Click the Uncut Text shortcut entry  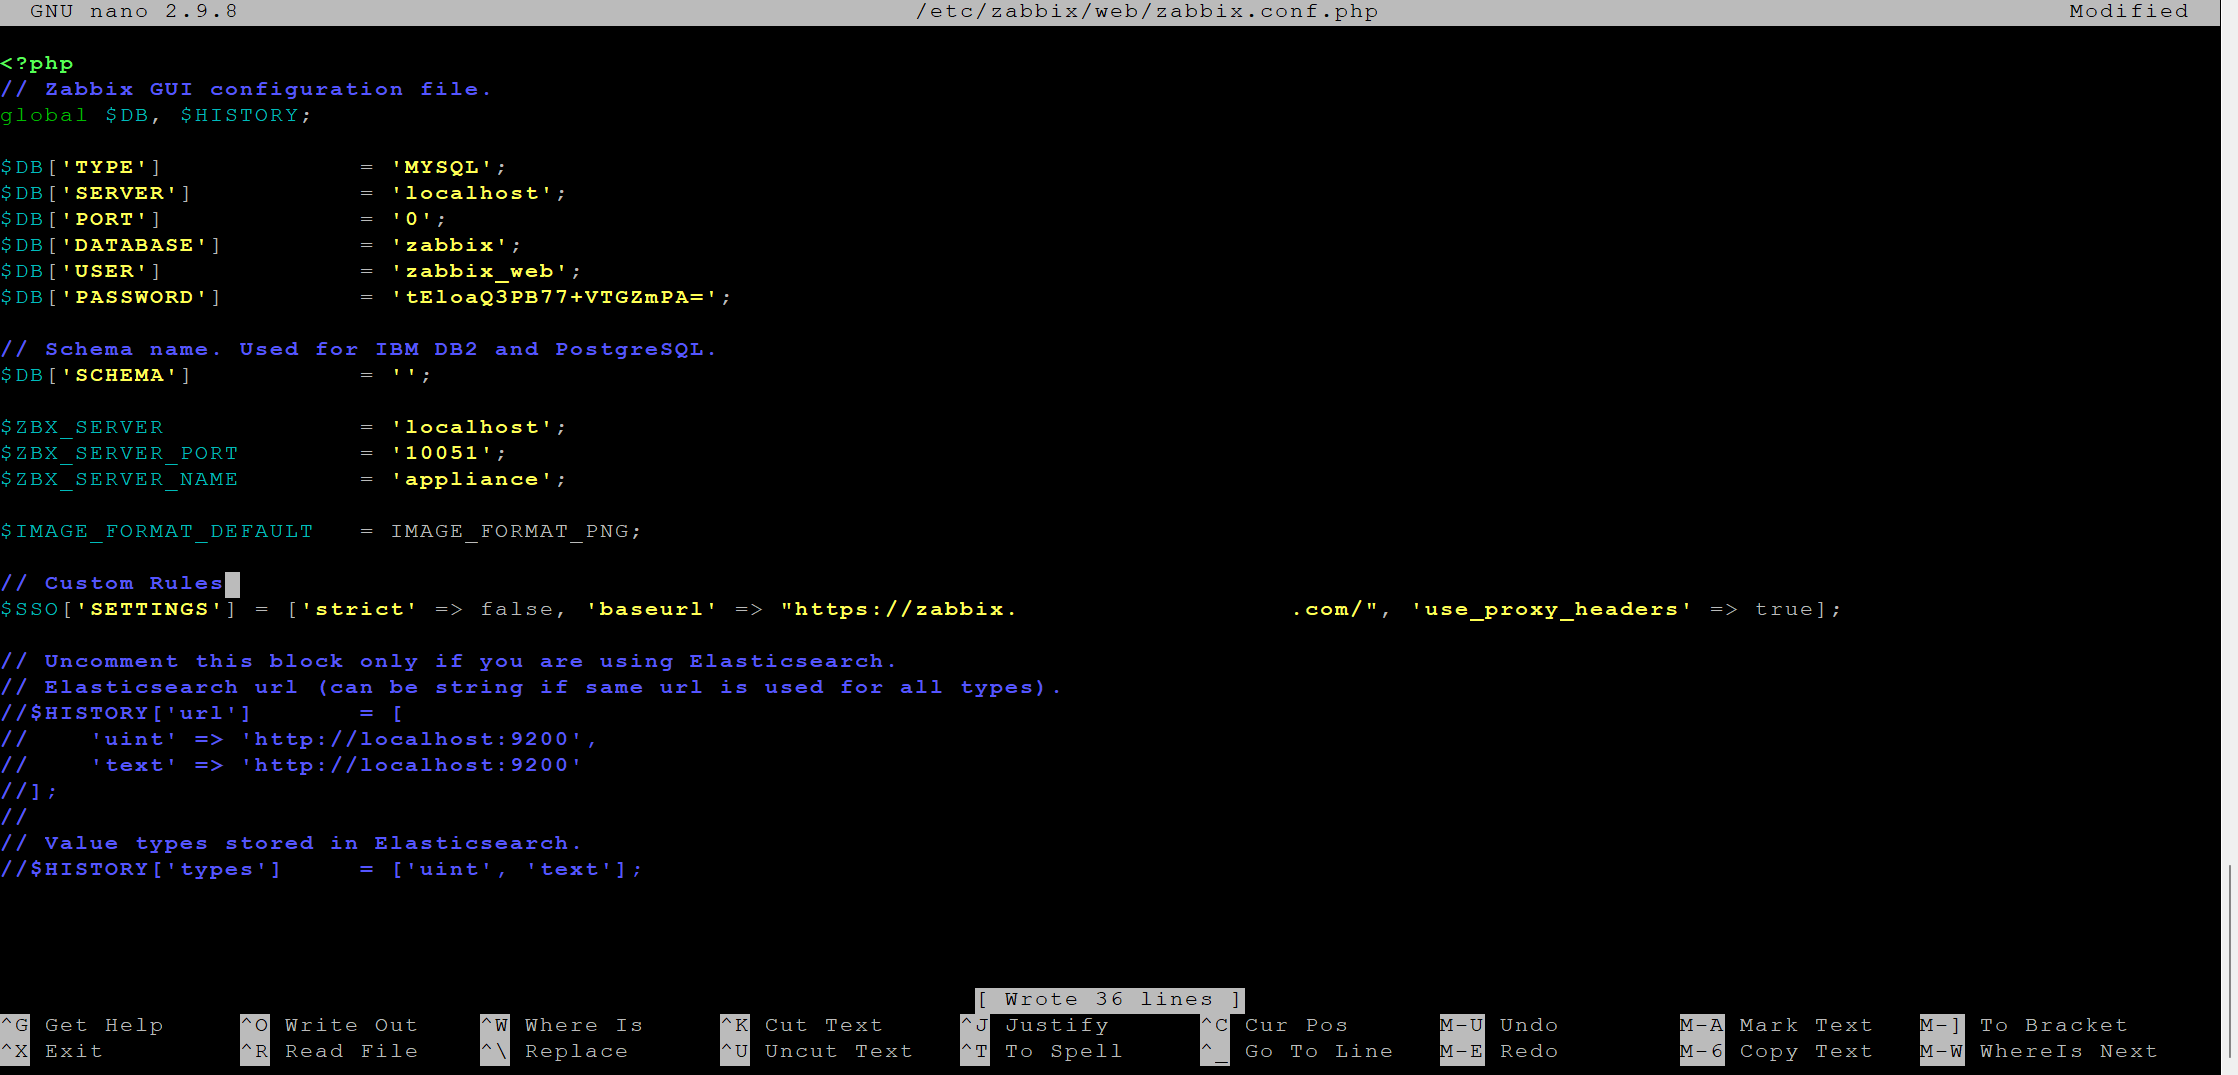pos(817,1051)
